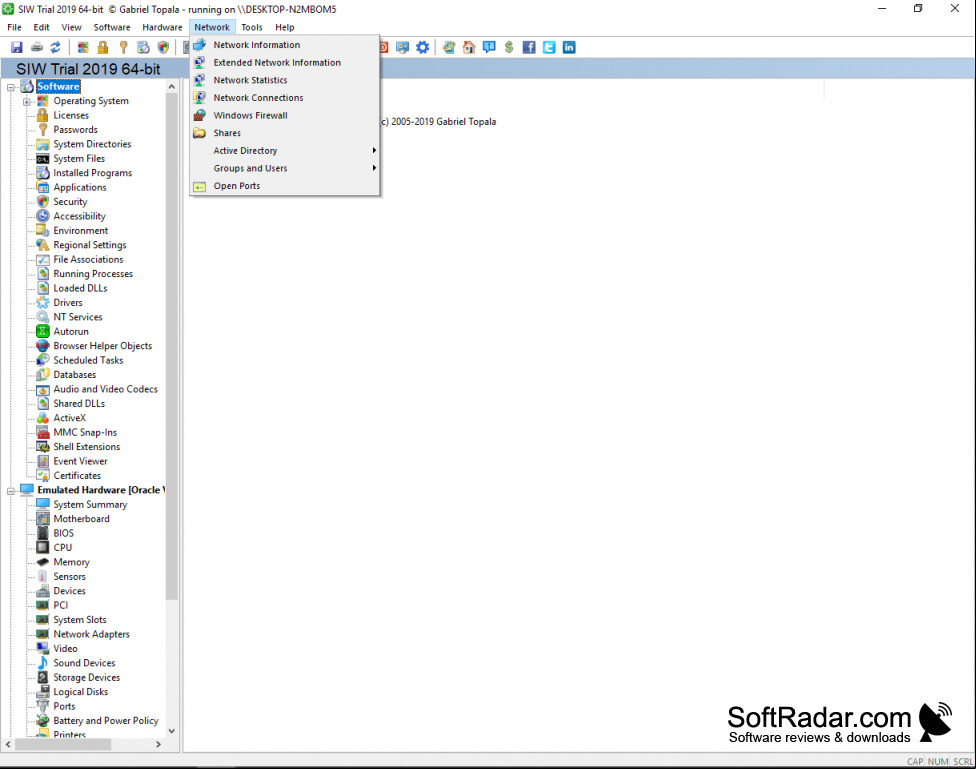
Task: Click the Memory module icon in the tree
Action: (42, 562)
